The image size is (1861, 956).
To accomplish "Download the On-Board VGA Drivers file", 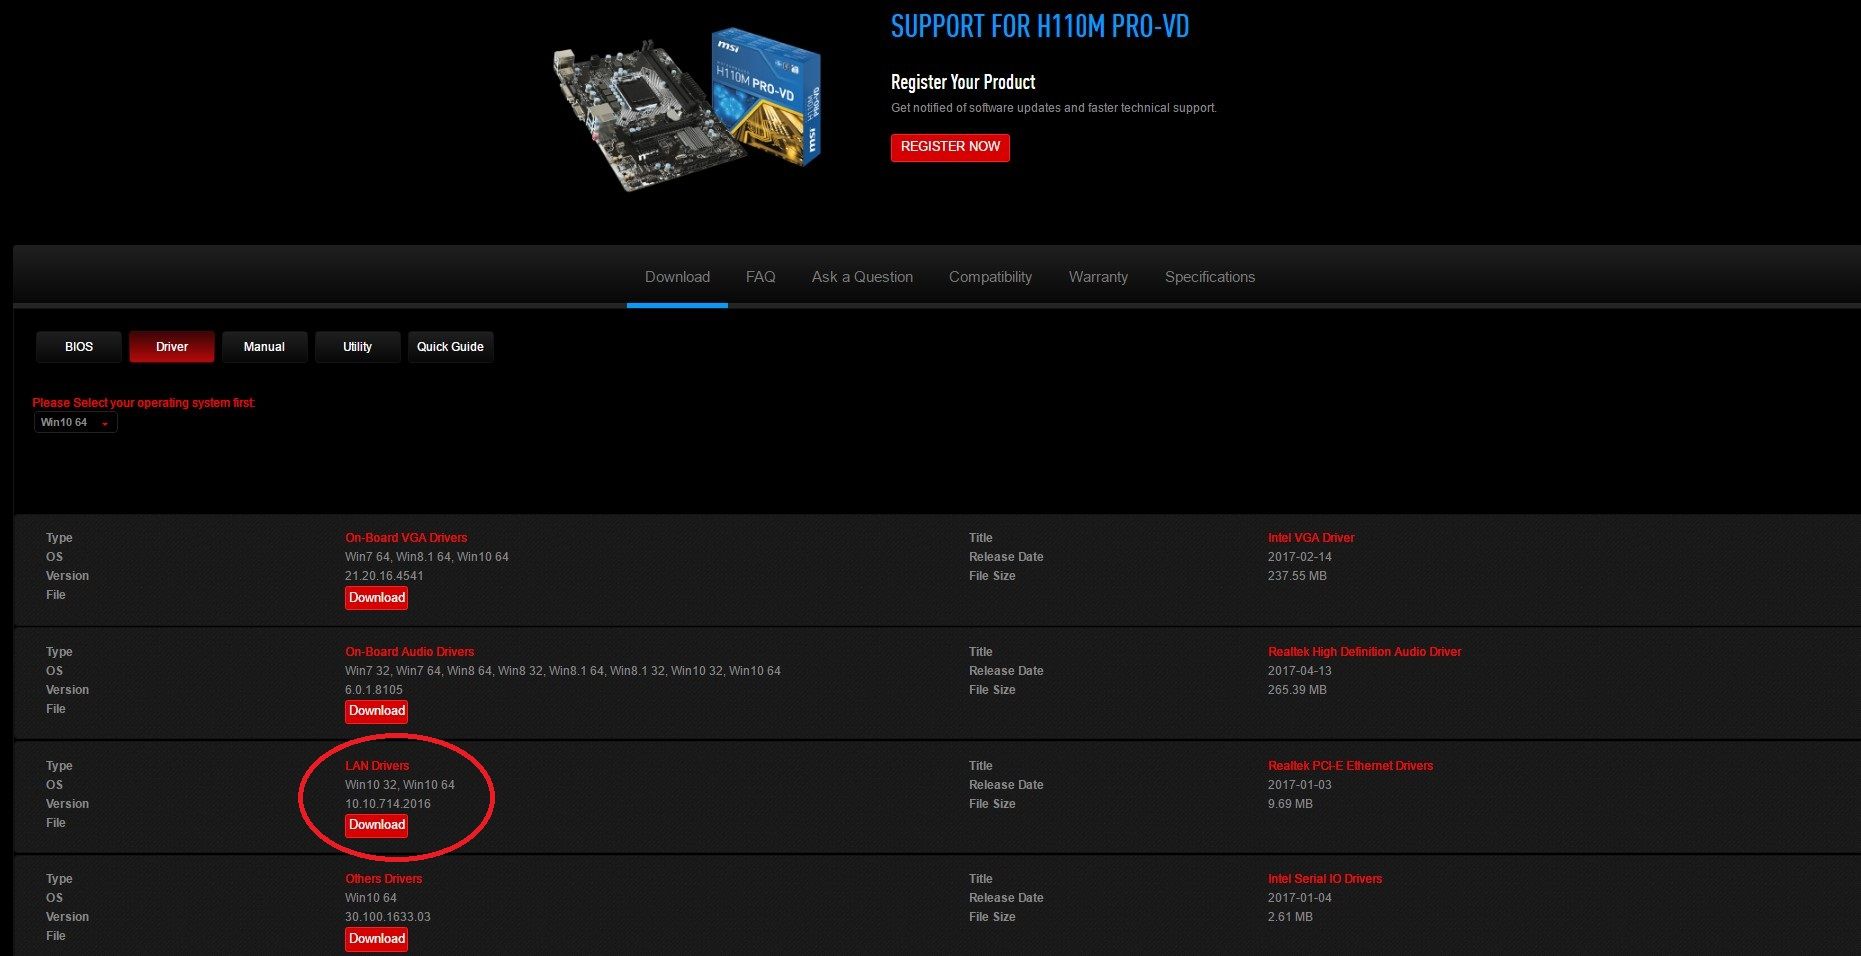I will pyautogui.click(x=377, y=598).
